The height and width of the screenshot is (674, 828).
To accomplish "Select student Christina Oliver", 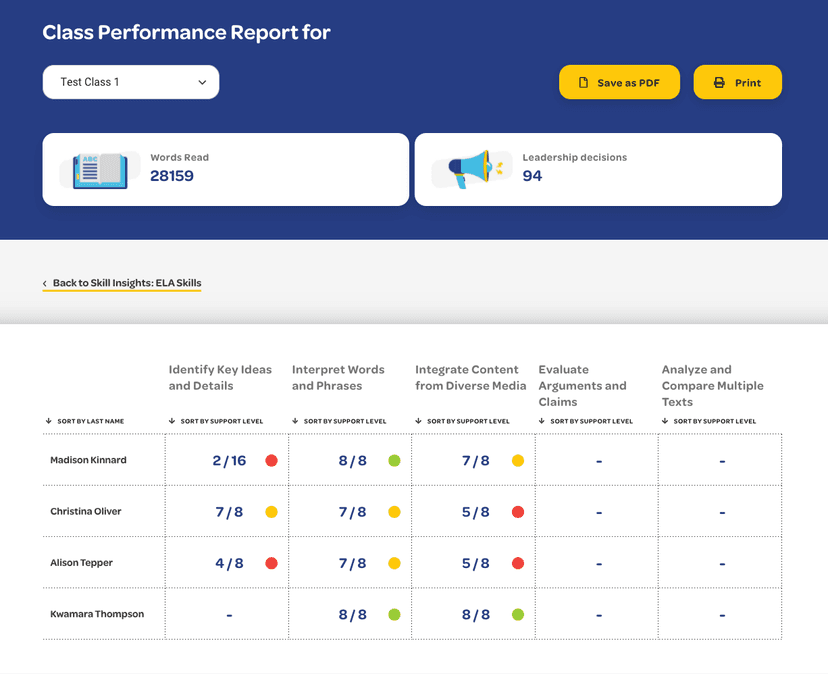I will pos(86,512).
